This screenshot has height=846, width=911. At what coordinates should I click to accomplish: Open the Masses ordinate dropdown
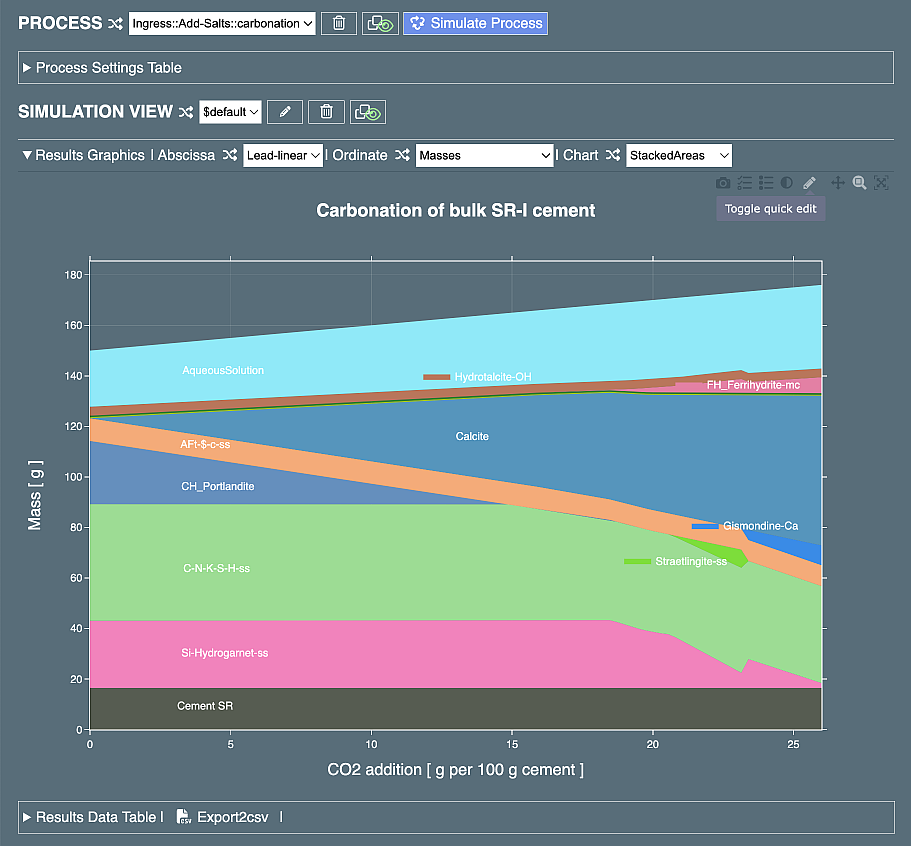click(x=484, y=155)
